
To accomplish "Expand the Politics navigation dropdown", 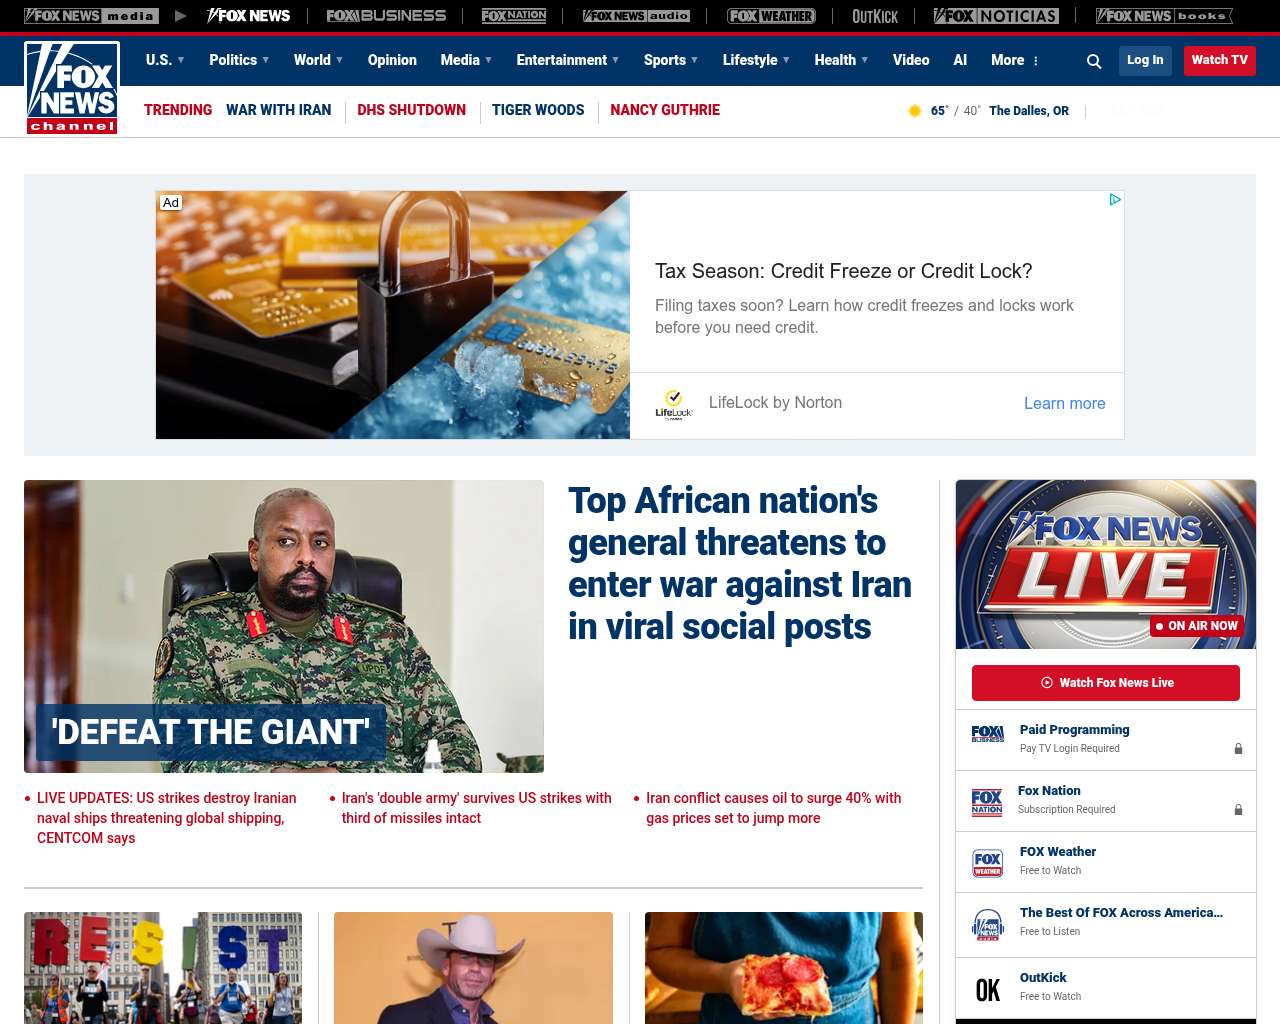I will [239, 60].
